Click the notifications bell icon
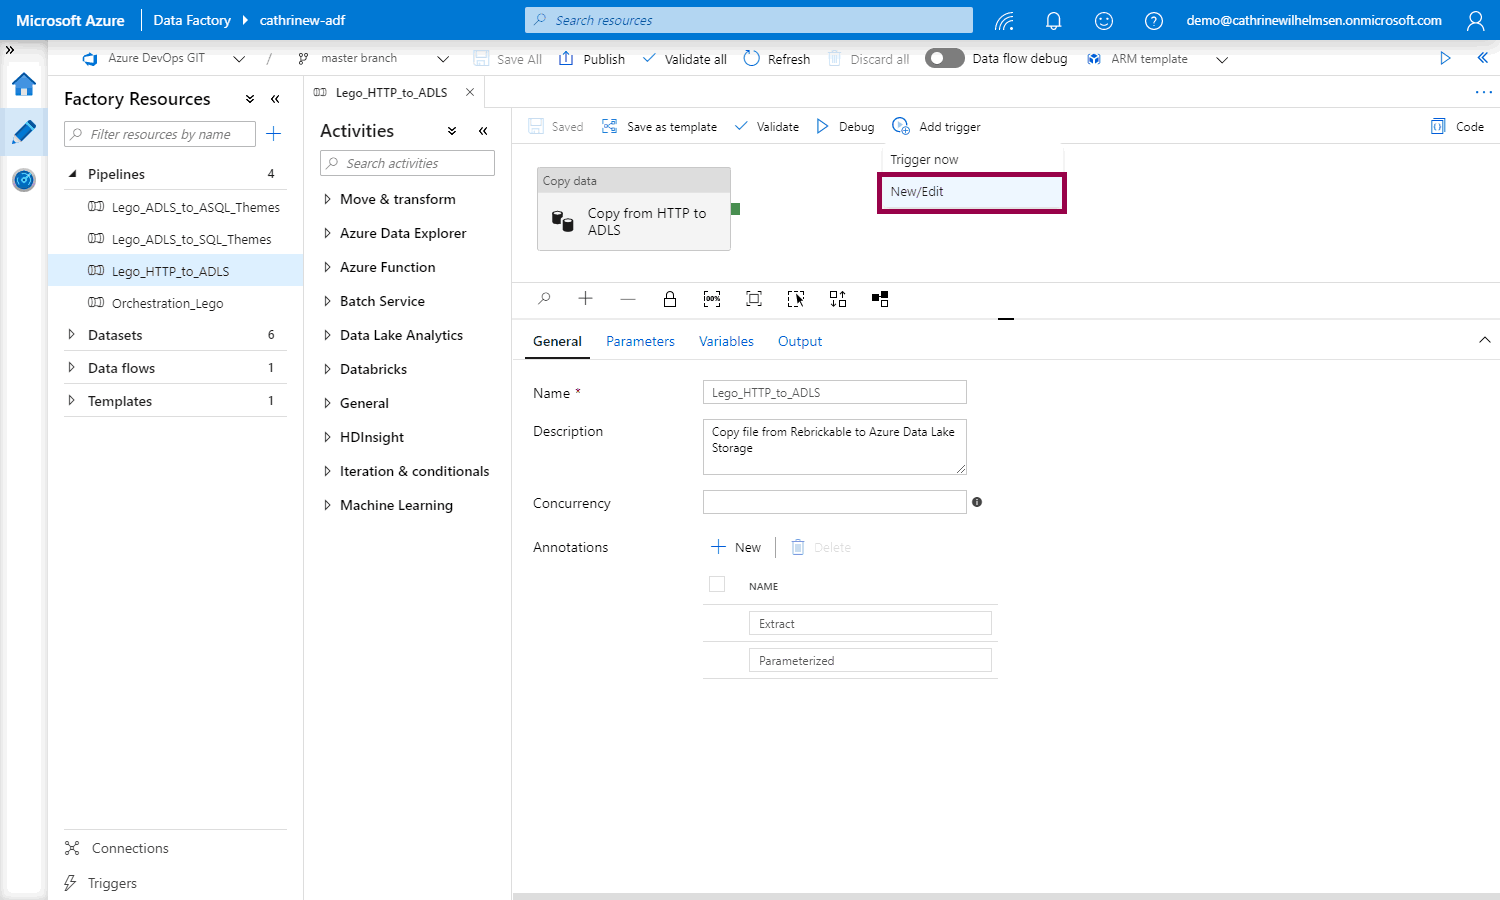The width and height of the screenshot is (1500, 900). pyautogui.click(x=1053, y=21)
